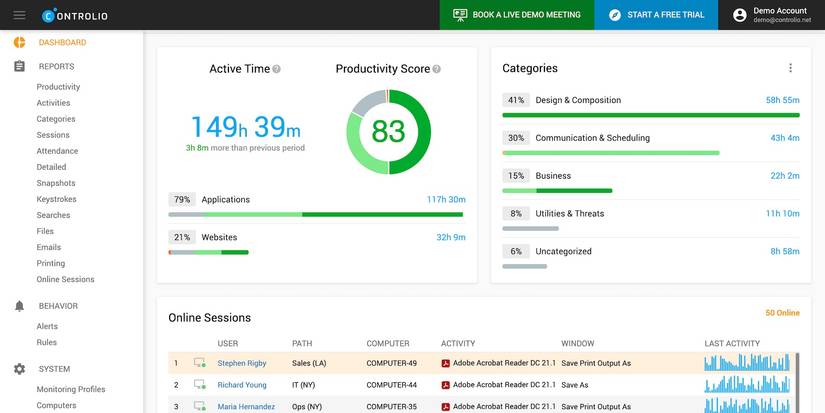825x413 pixels.
Task: Click the Productivity Score donut chart
Action: 388,132
